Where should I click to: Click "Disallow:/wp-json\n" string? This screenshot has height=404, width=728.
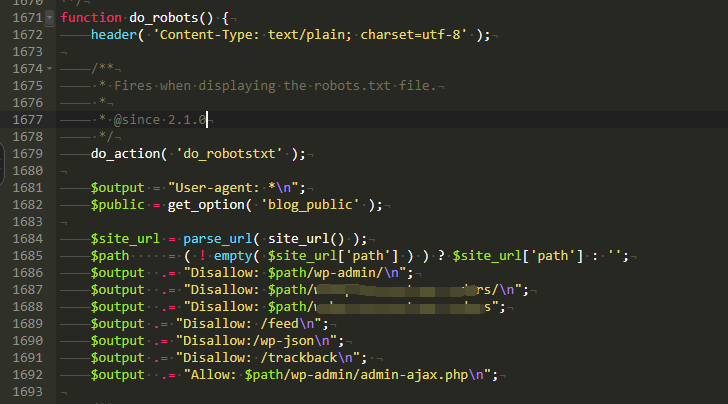coord(256,341)
